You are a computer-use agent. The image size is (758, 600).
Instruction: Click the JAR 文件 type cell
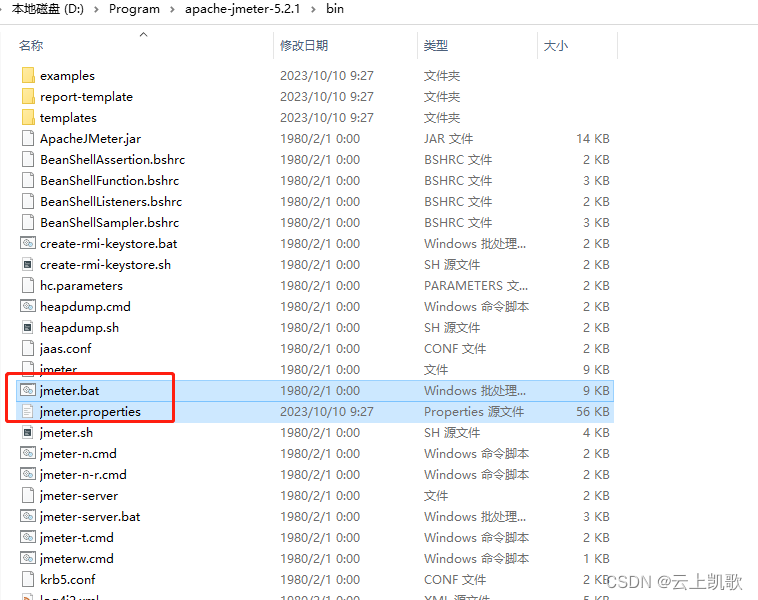(x=448, y=139)
